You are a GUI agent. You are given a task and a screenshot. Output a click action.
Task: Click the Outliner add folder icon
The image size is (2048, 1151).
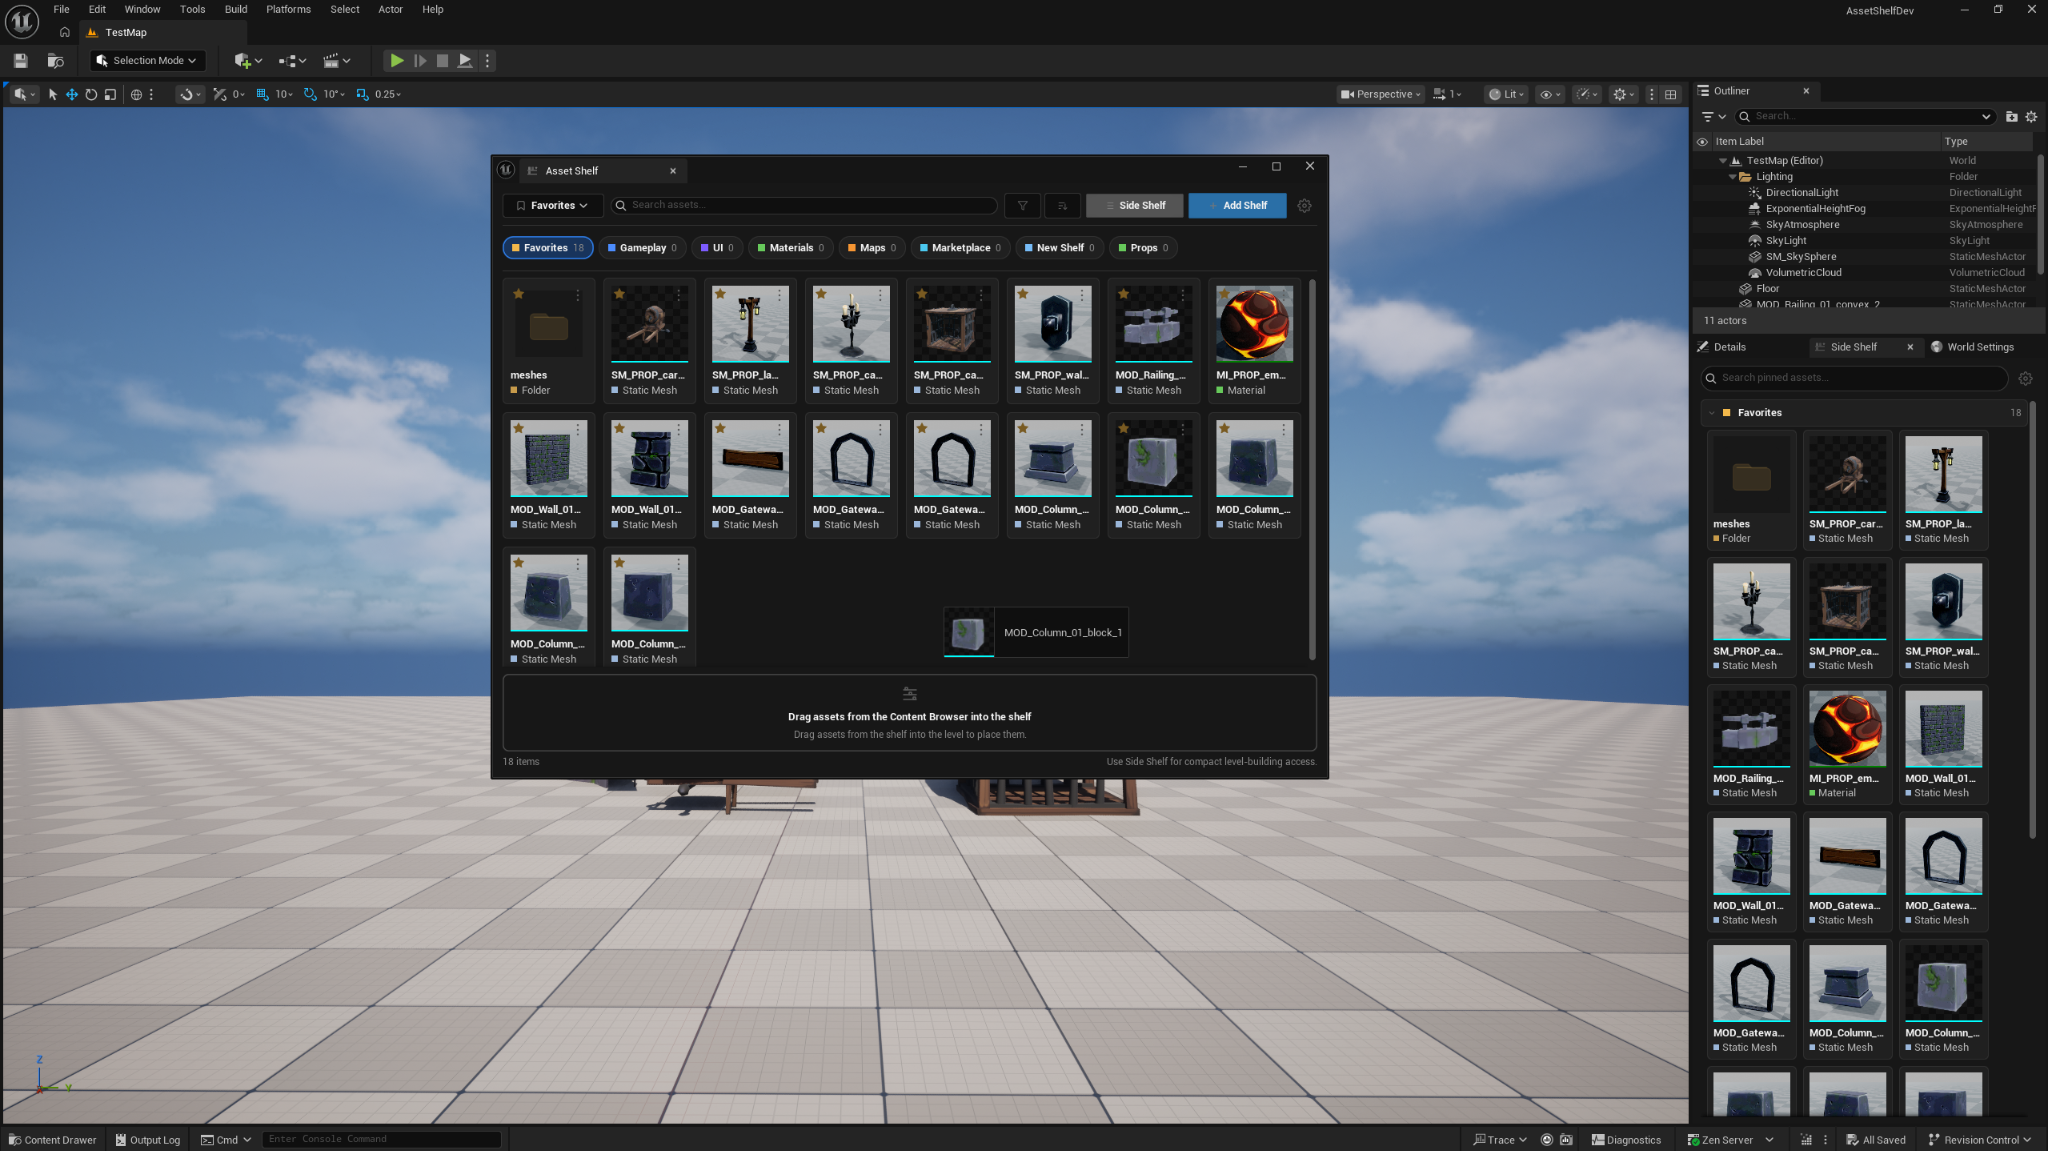(2011, 117)
